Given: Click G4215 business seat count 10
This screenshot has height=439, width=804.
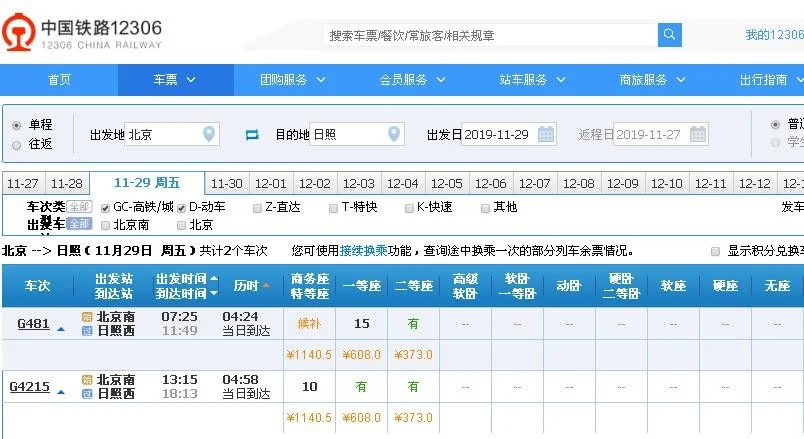Looking at the screenshot, I should coord(310,387).
